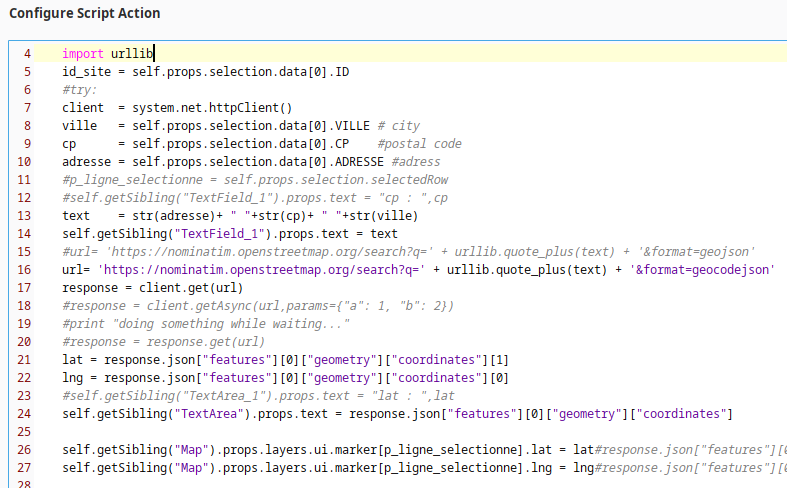
Task: Click line 'text = str(adresse)+ " "+str(cp)...'
Action: [x=240, y=216]
